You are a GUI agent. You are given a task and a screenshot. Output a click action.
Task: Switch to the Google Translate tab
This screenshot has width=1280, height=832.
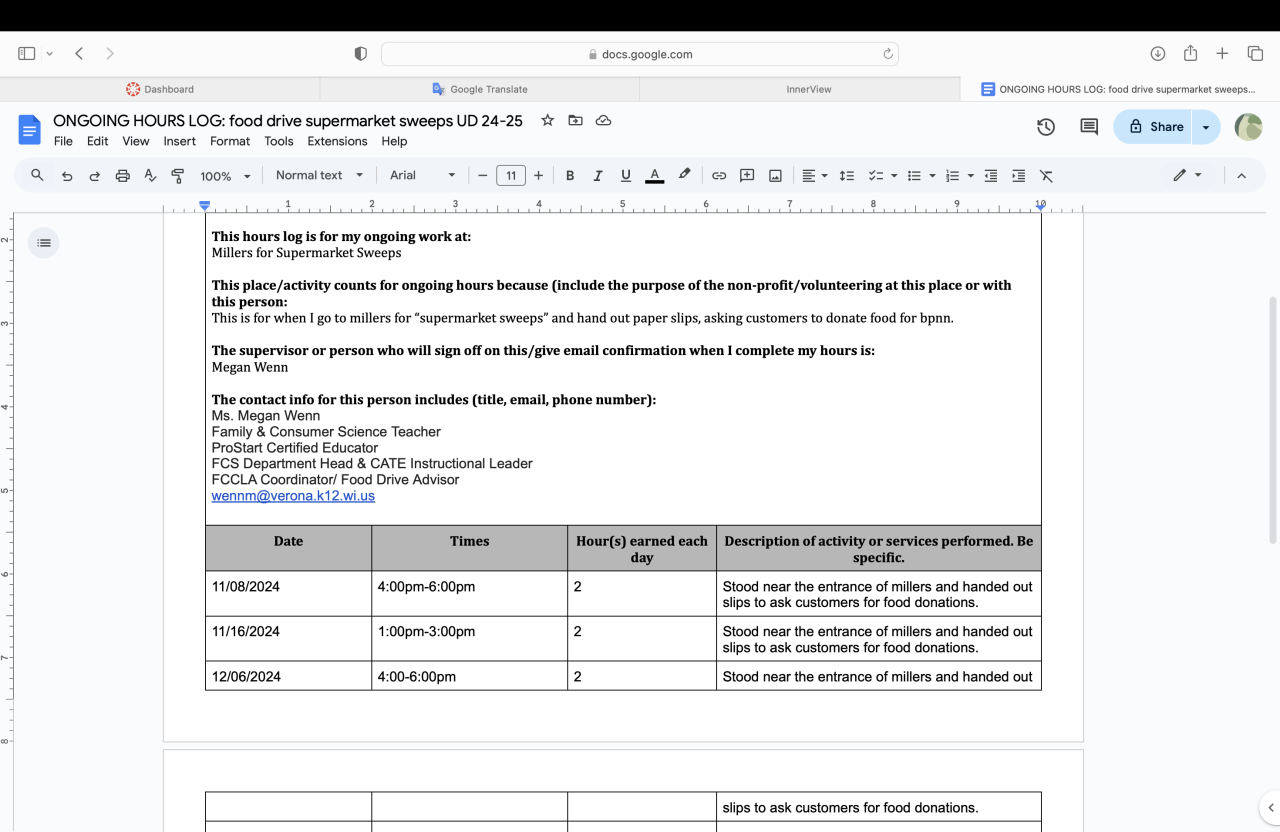(x=480, y=89)
